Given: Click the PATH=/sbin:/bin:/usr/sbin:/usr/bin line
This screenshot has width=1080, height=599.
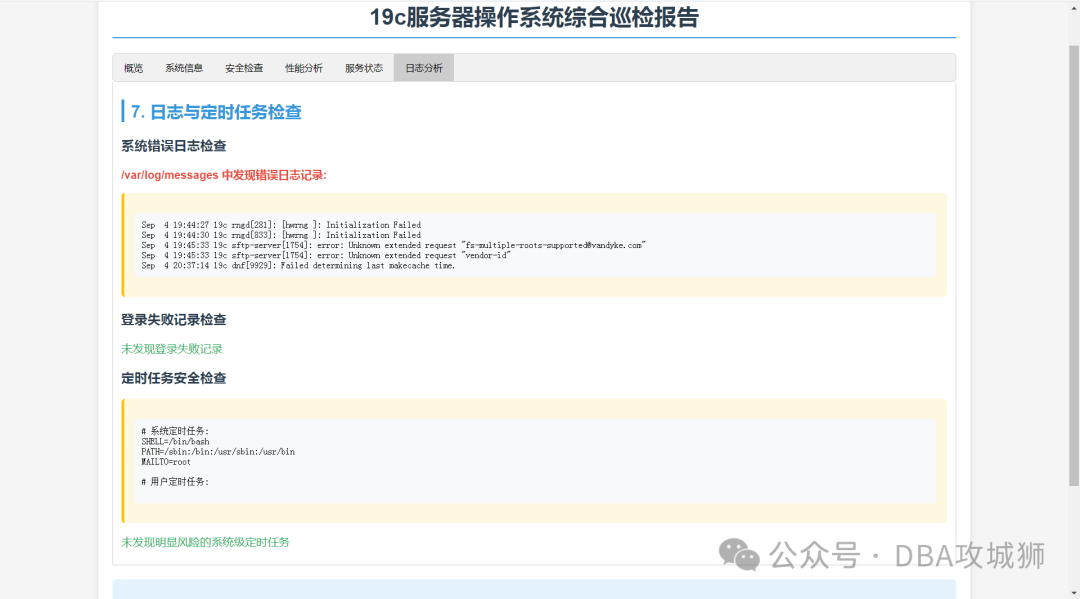Looking at the screenshot, I should click(x=218, y=452).
